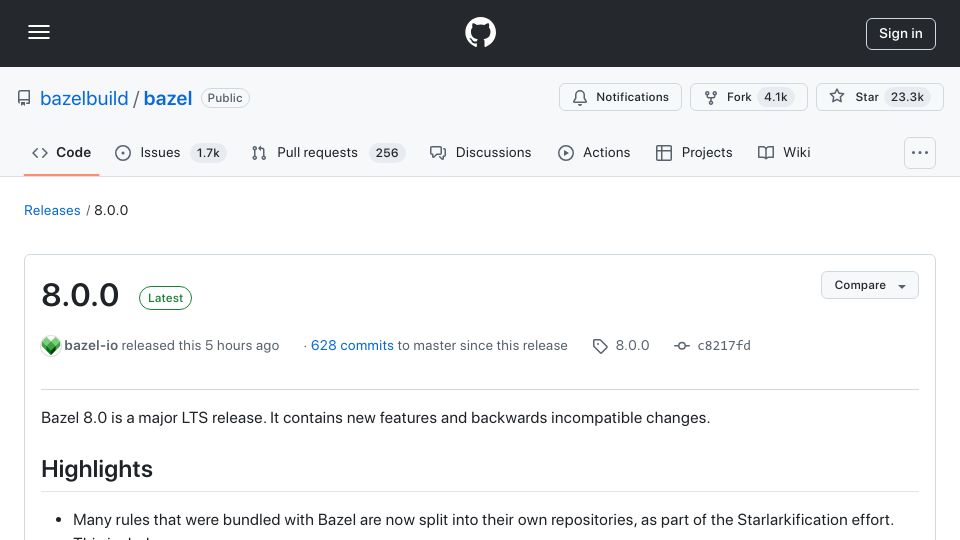Go back to Releases breadcrumb

52,211
